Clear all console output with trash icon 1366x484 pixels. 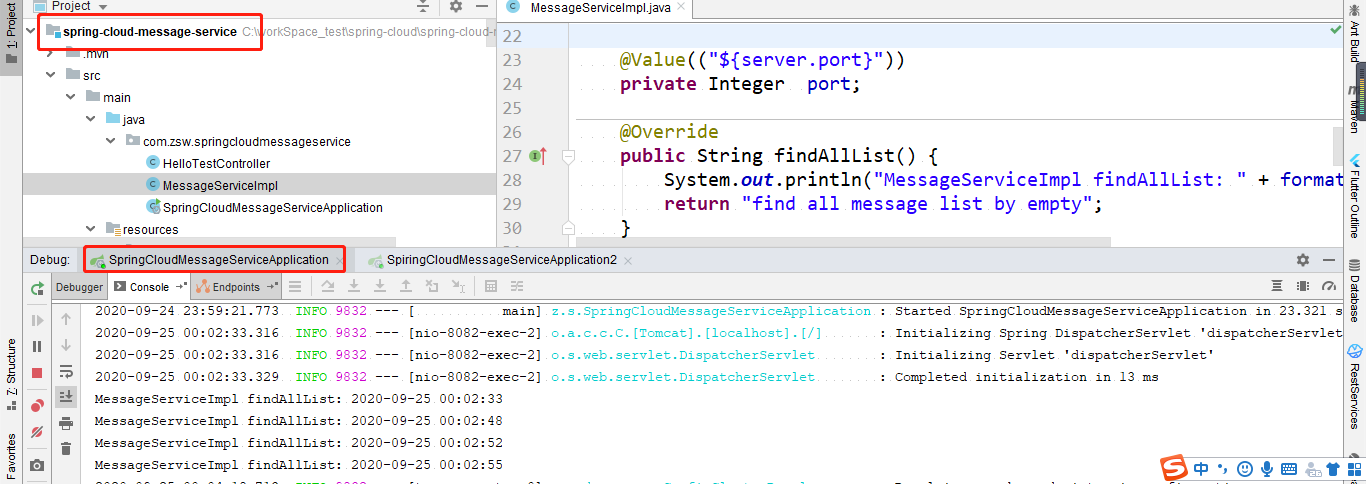pyautogui.click(x=66, y=449)
